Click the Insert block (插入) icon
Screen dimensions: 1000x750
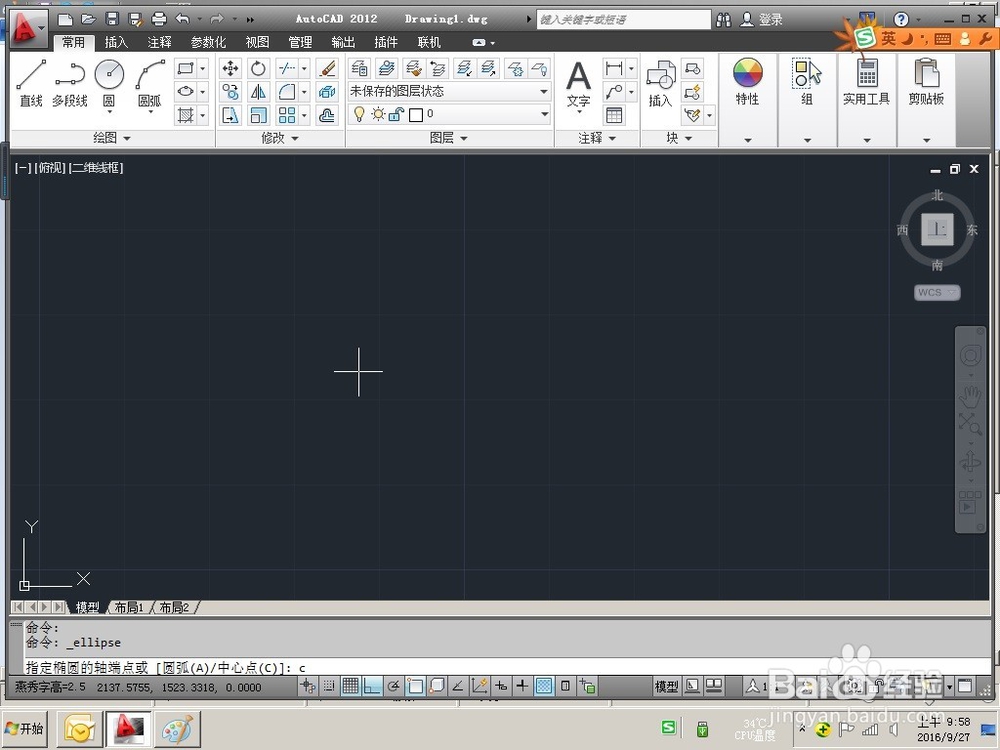coord(661,83)
